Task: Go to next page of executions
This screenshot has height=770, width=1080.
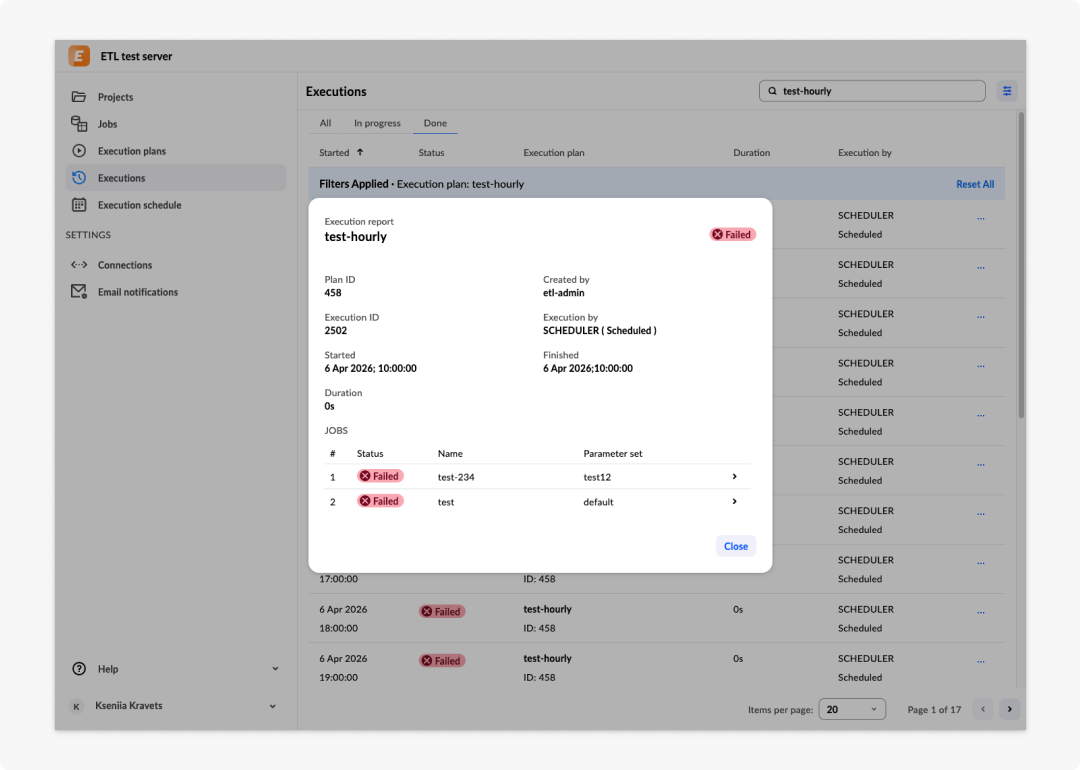Action: (x=1010, y=709)
